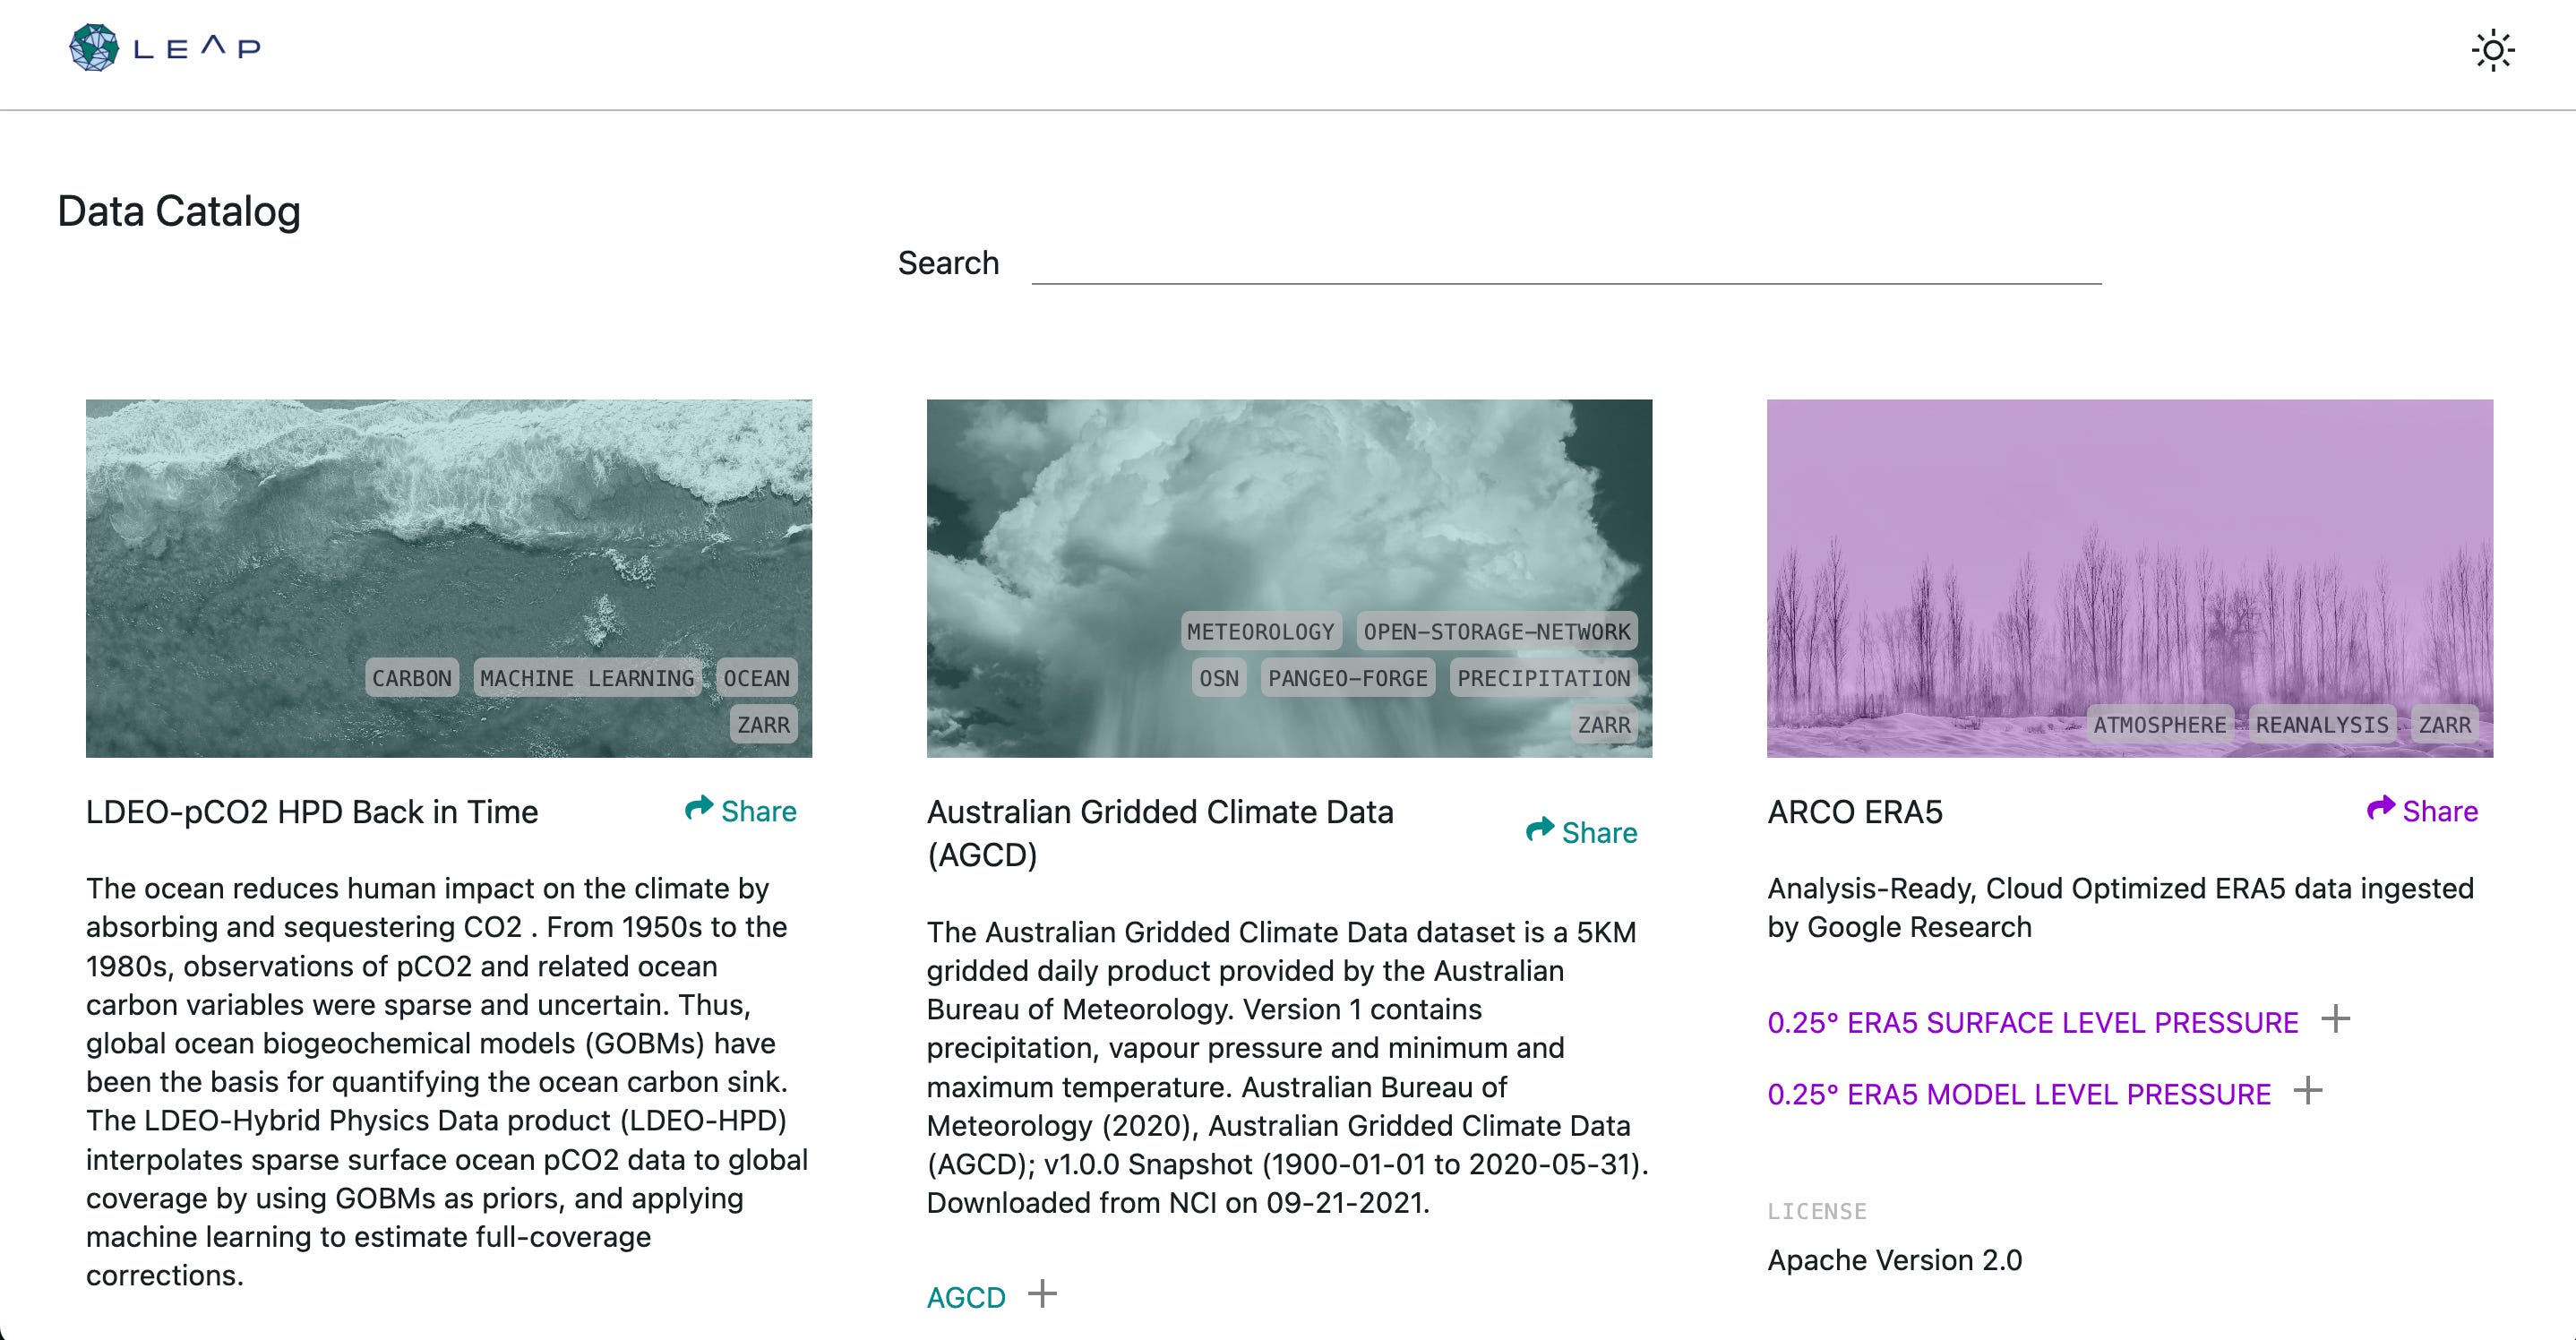Click the PANGEO-FORGE tag
Viewport: 2576px width, 1340px height.
point(1347,678)
